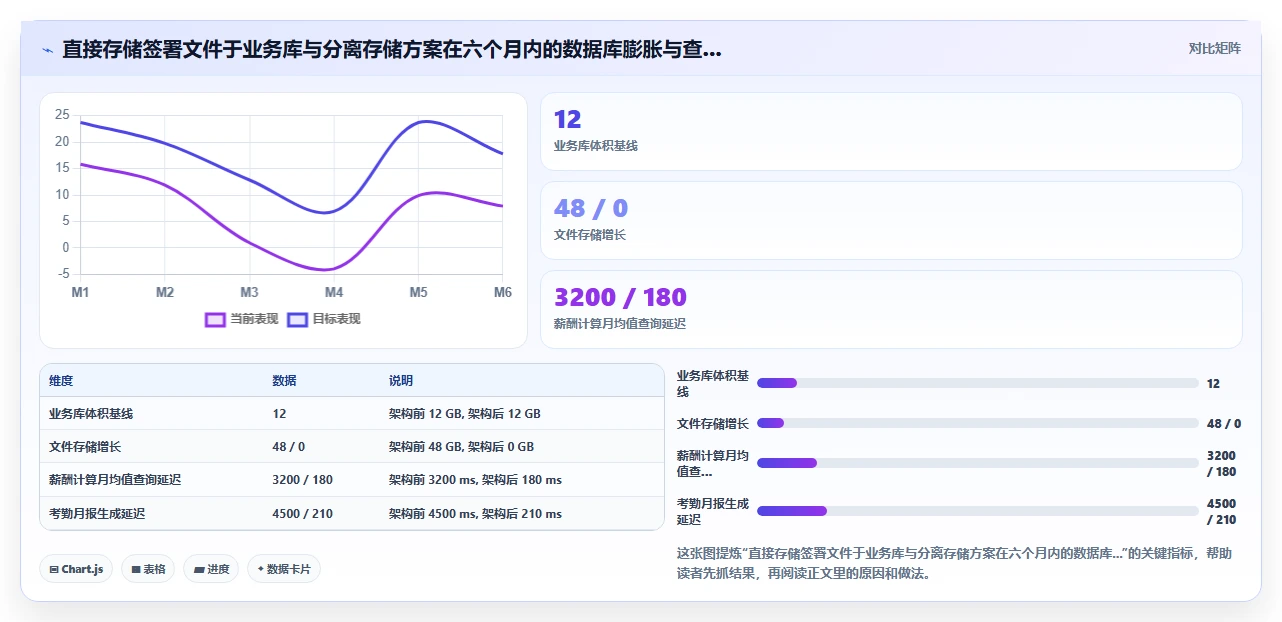
Task: Click the 维度 column header
Action: coord(61,381)
